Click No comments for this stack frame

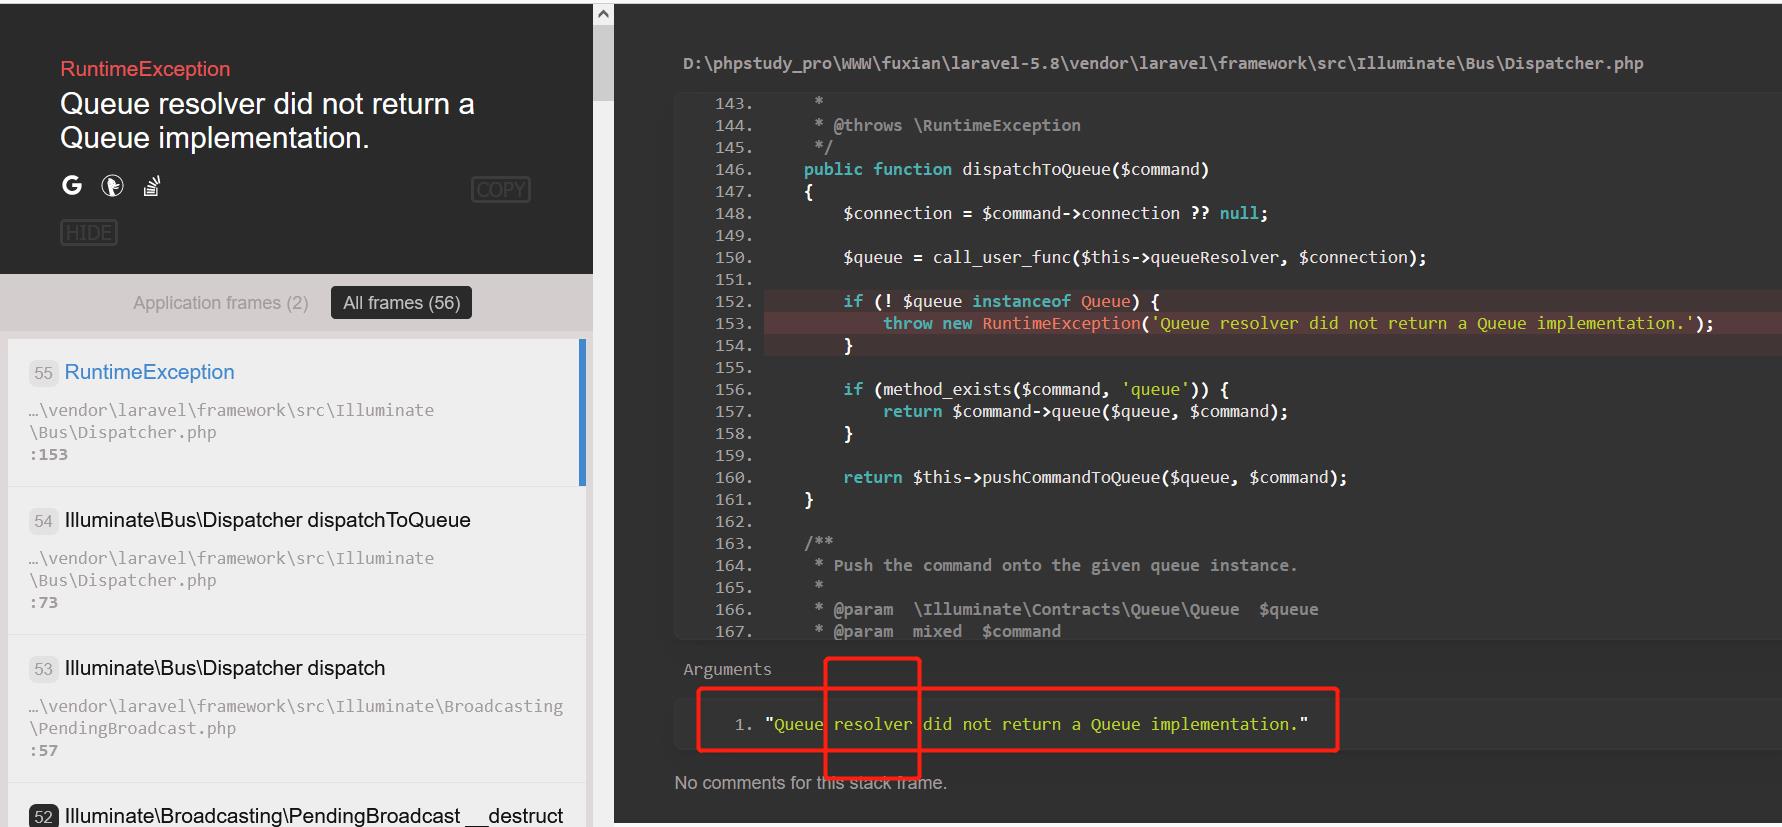(x=810, y=783)
